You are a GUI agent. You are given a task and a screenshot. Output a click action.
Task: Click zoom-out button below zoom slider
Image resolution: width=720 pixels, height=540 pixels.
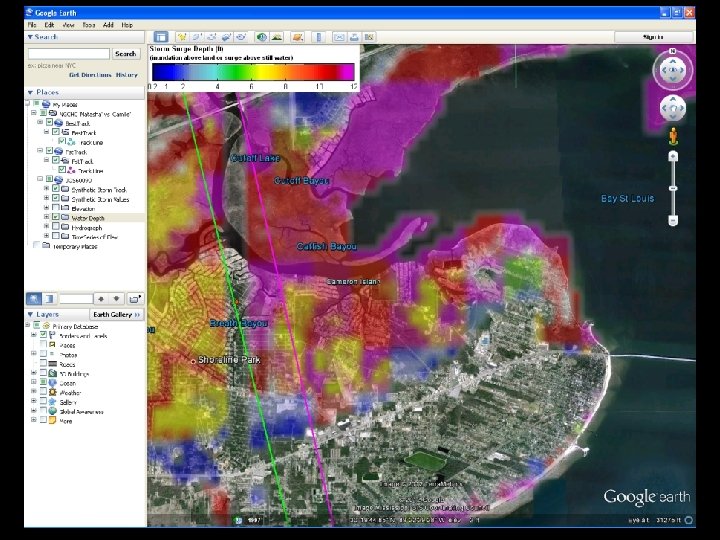click(x=673, y=221)
